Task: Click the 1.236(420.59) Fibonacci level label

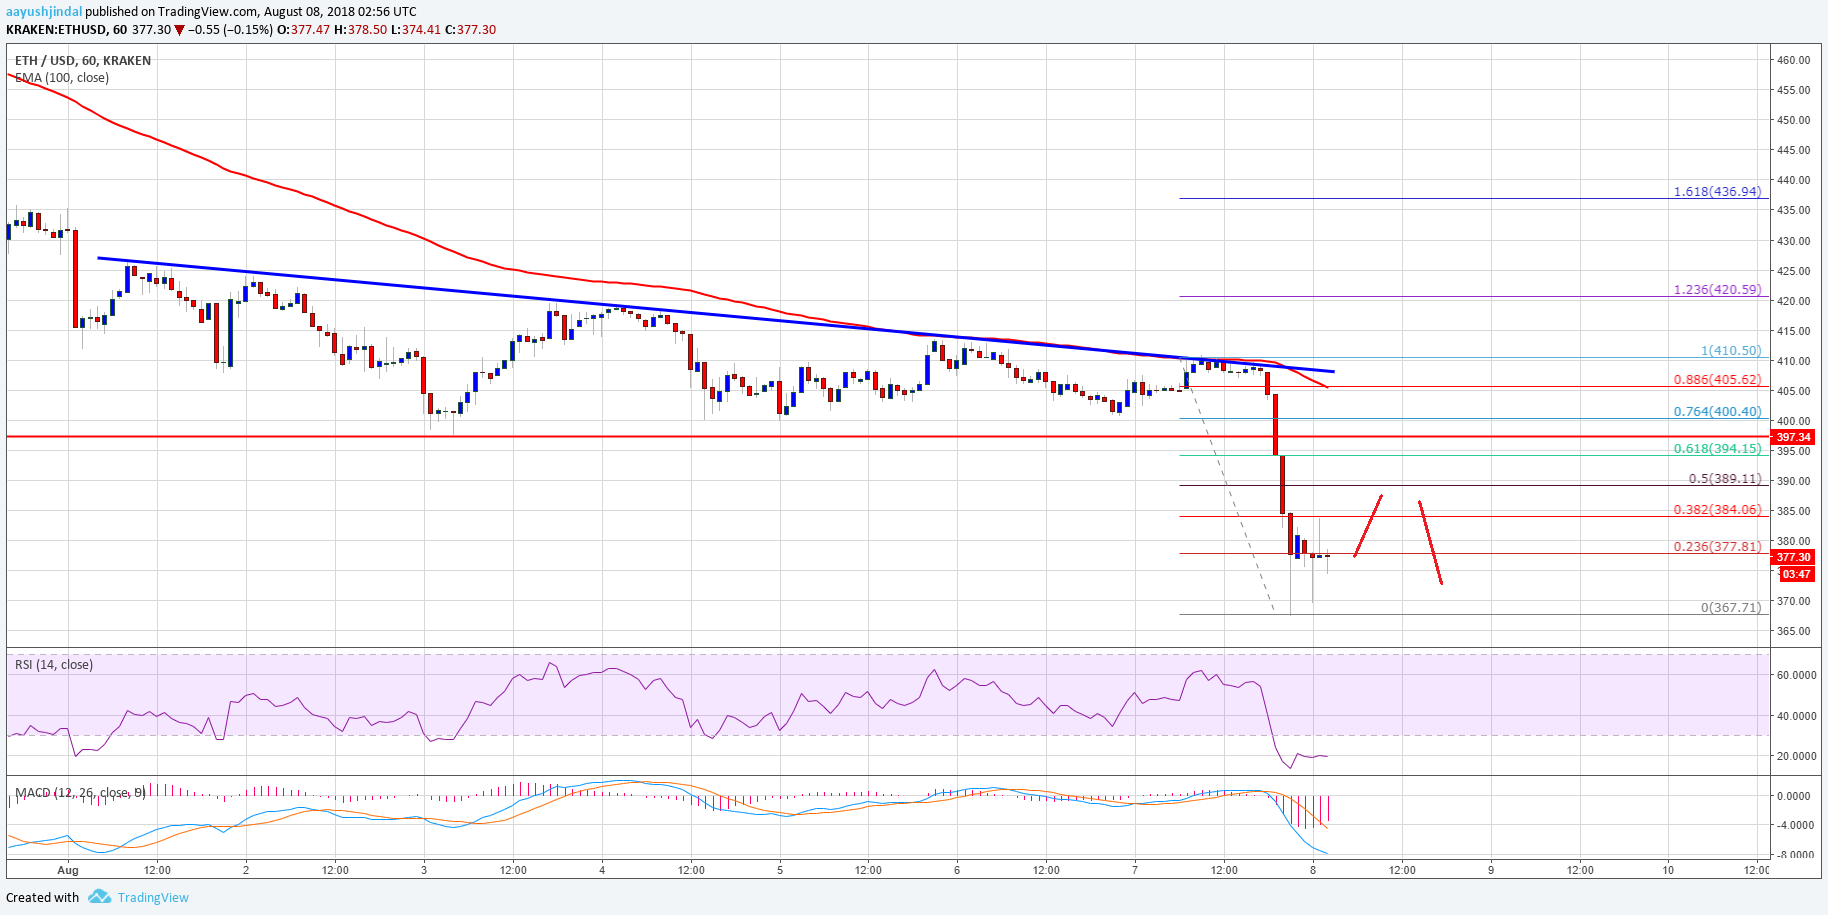Action: point(1717,290)
